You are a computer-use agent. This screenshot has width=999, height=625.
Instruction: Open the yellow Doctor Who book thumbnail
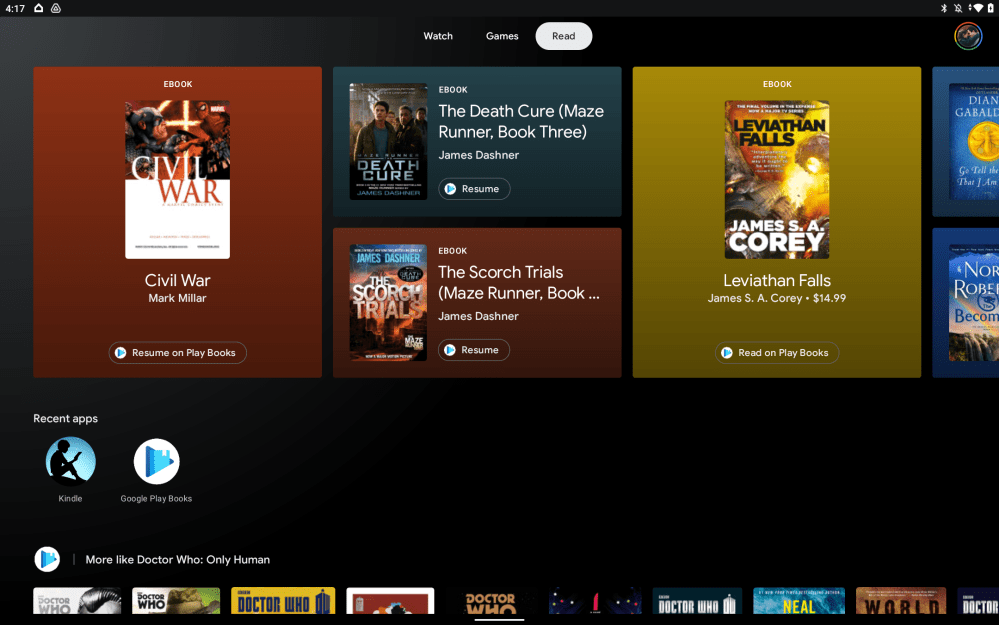coord(283,601)
